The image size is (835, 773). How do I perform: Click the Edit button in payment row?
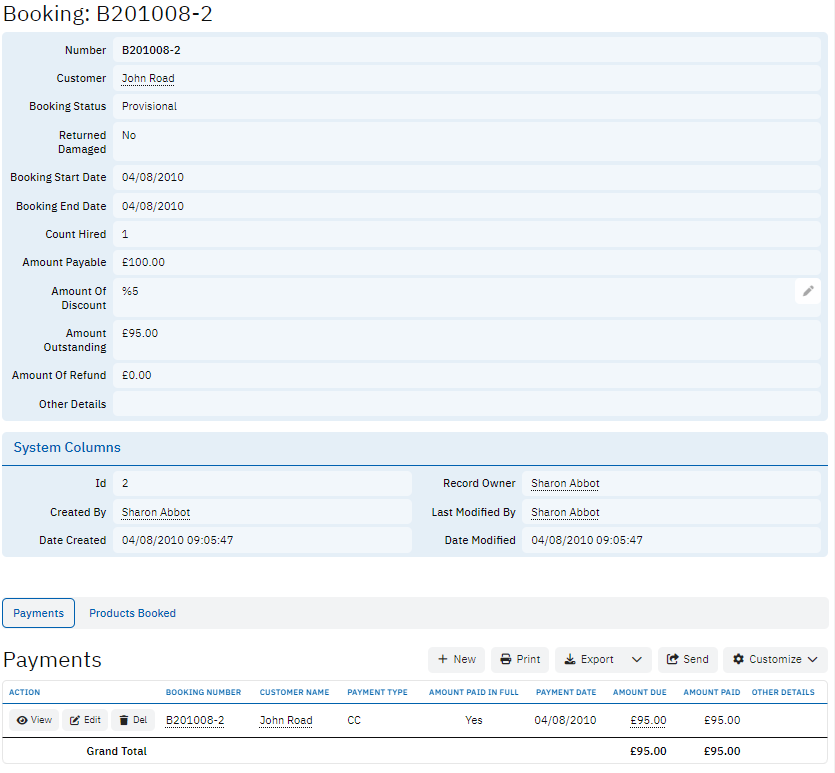click(85, 720)
